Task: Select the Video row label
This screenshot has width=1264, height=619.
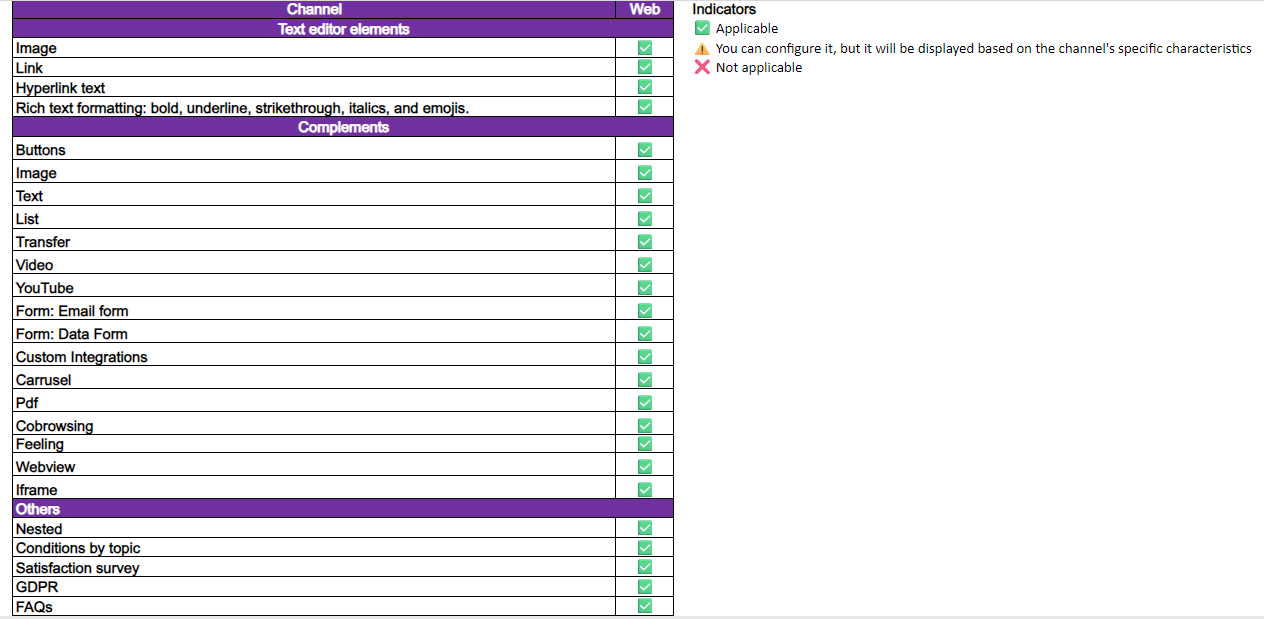Action: point(34,265)
